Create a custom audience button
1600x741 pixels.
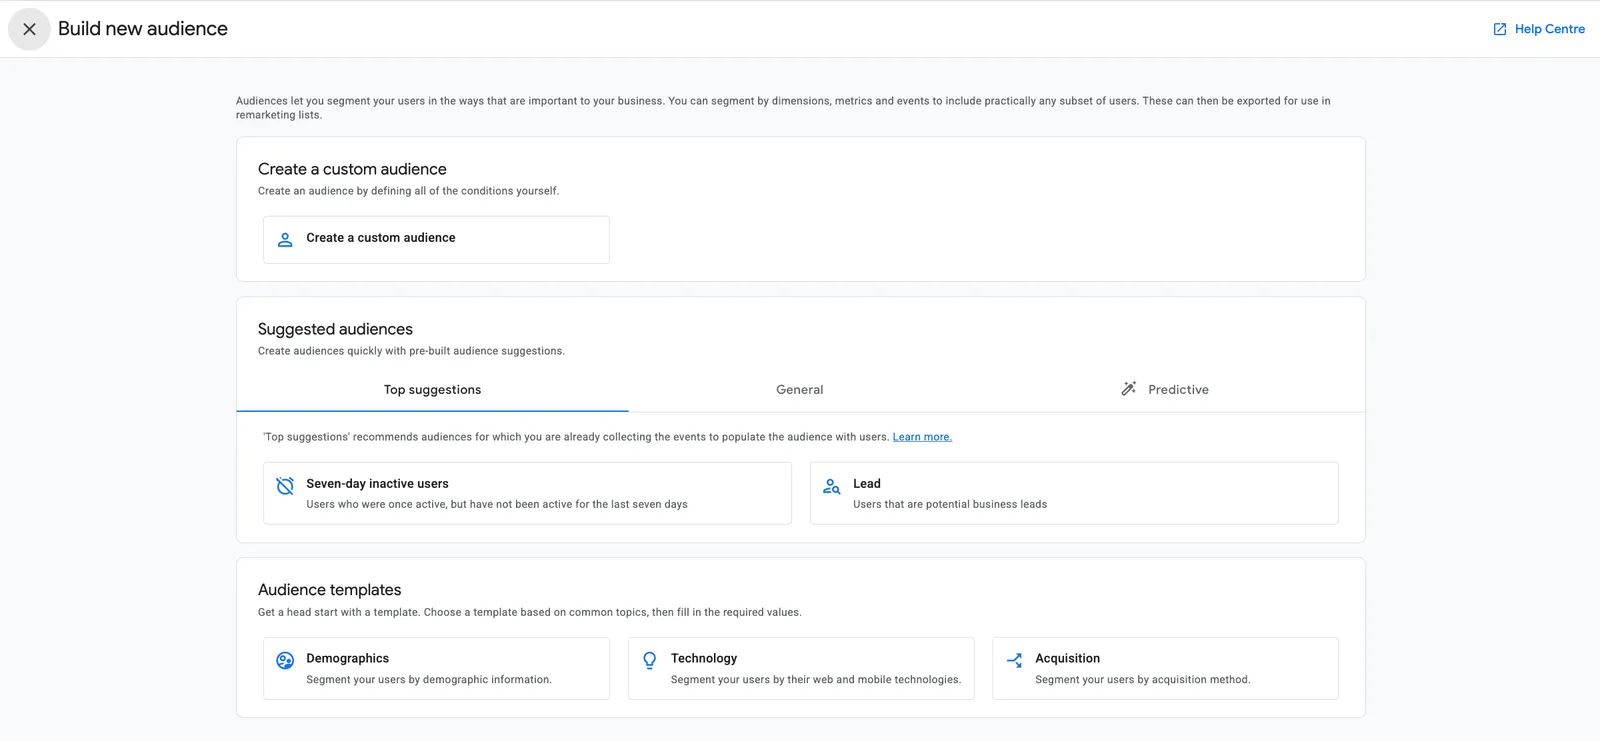(x=436, y=240)
